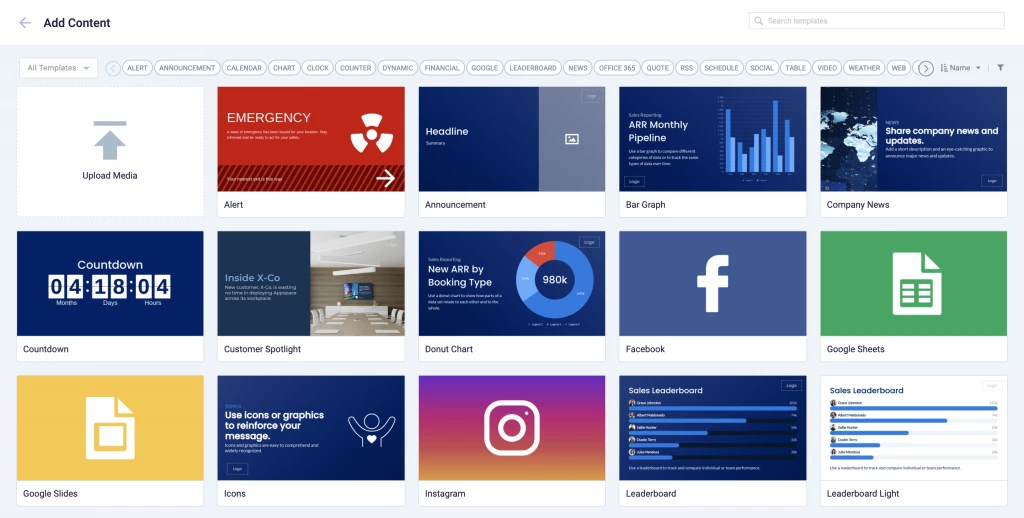
Task: Select the Bar Graph template thumbnail
Action: pos(712,139)
